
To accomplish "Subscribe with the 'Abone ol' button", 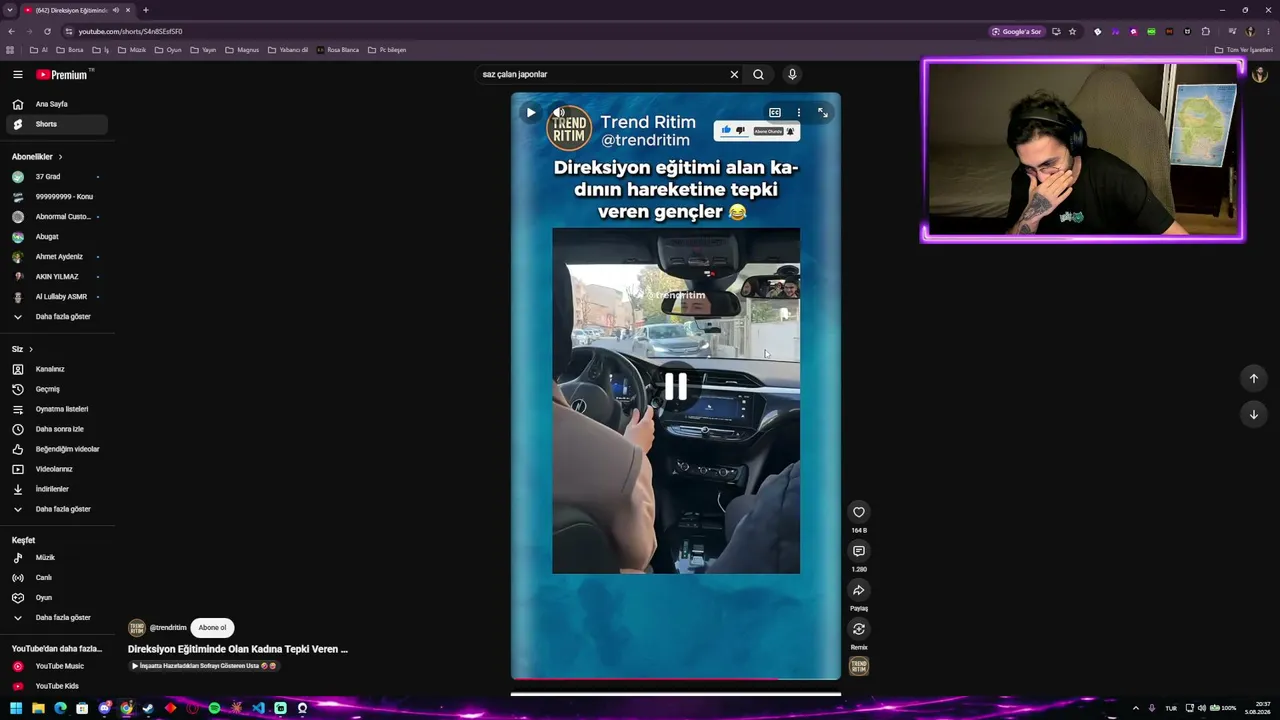I will [212, 628].
